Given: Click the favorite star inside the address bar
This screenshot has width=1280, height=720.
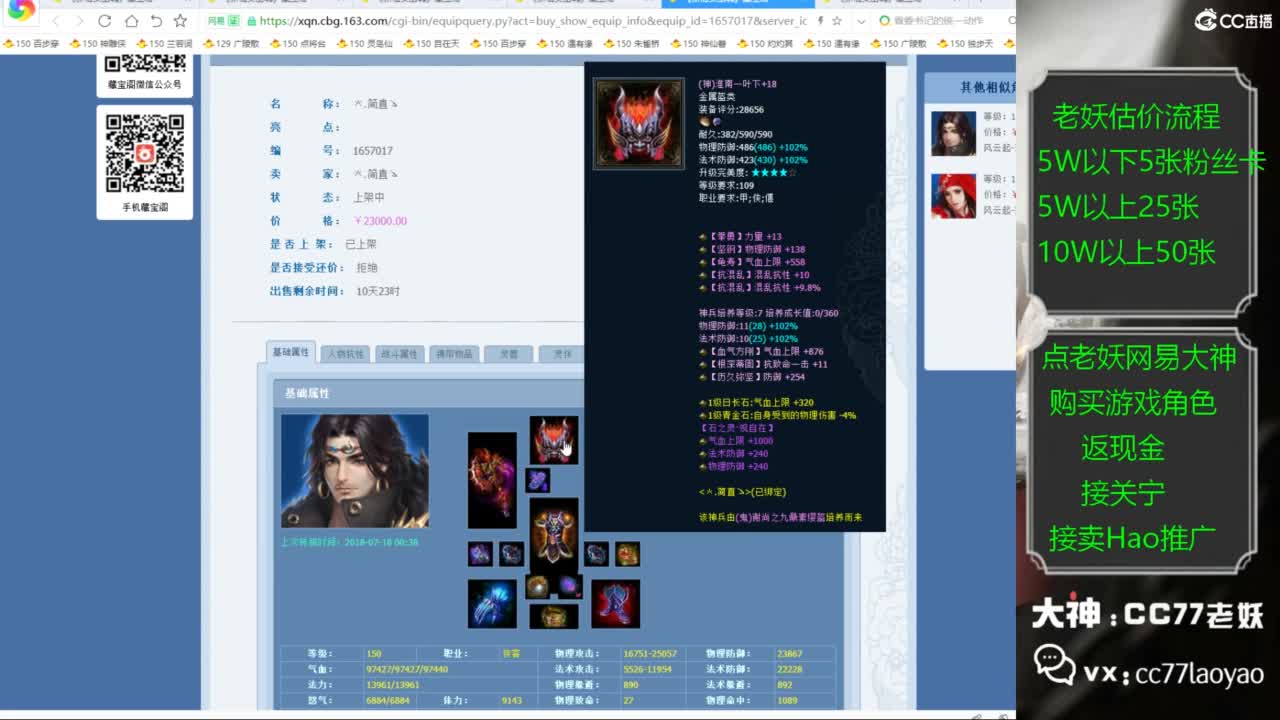Looking at the screenshot, I should (837, 21).
